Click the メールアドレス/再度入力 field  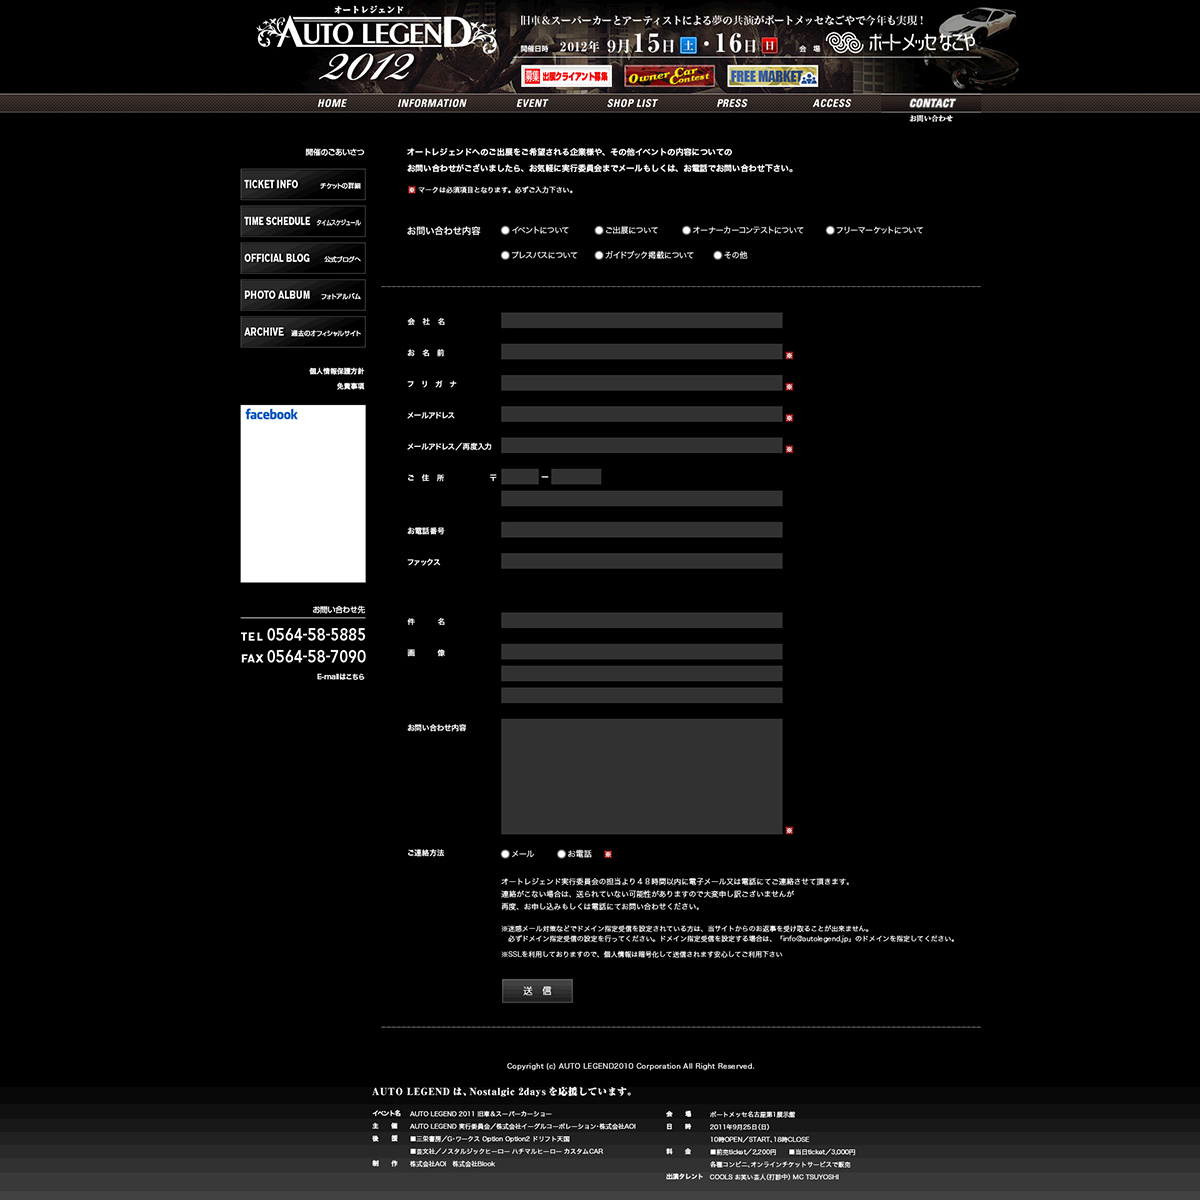click(x=642, y=445)
